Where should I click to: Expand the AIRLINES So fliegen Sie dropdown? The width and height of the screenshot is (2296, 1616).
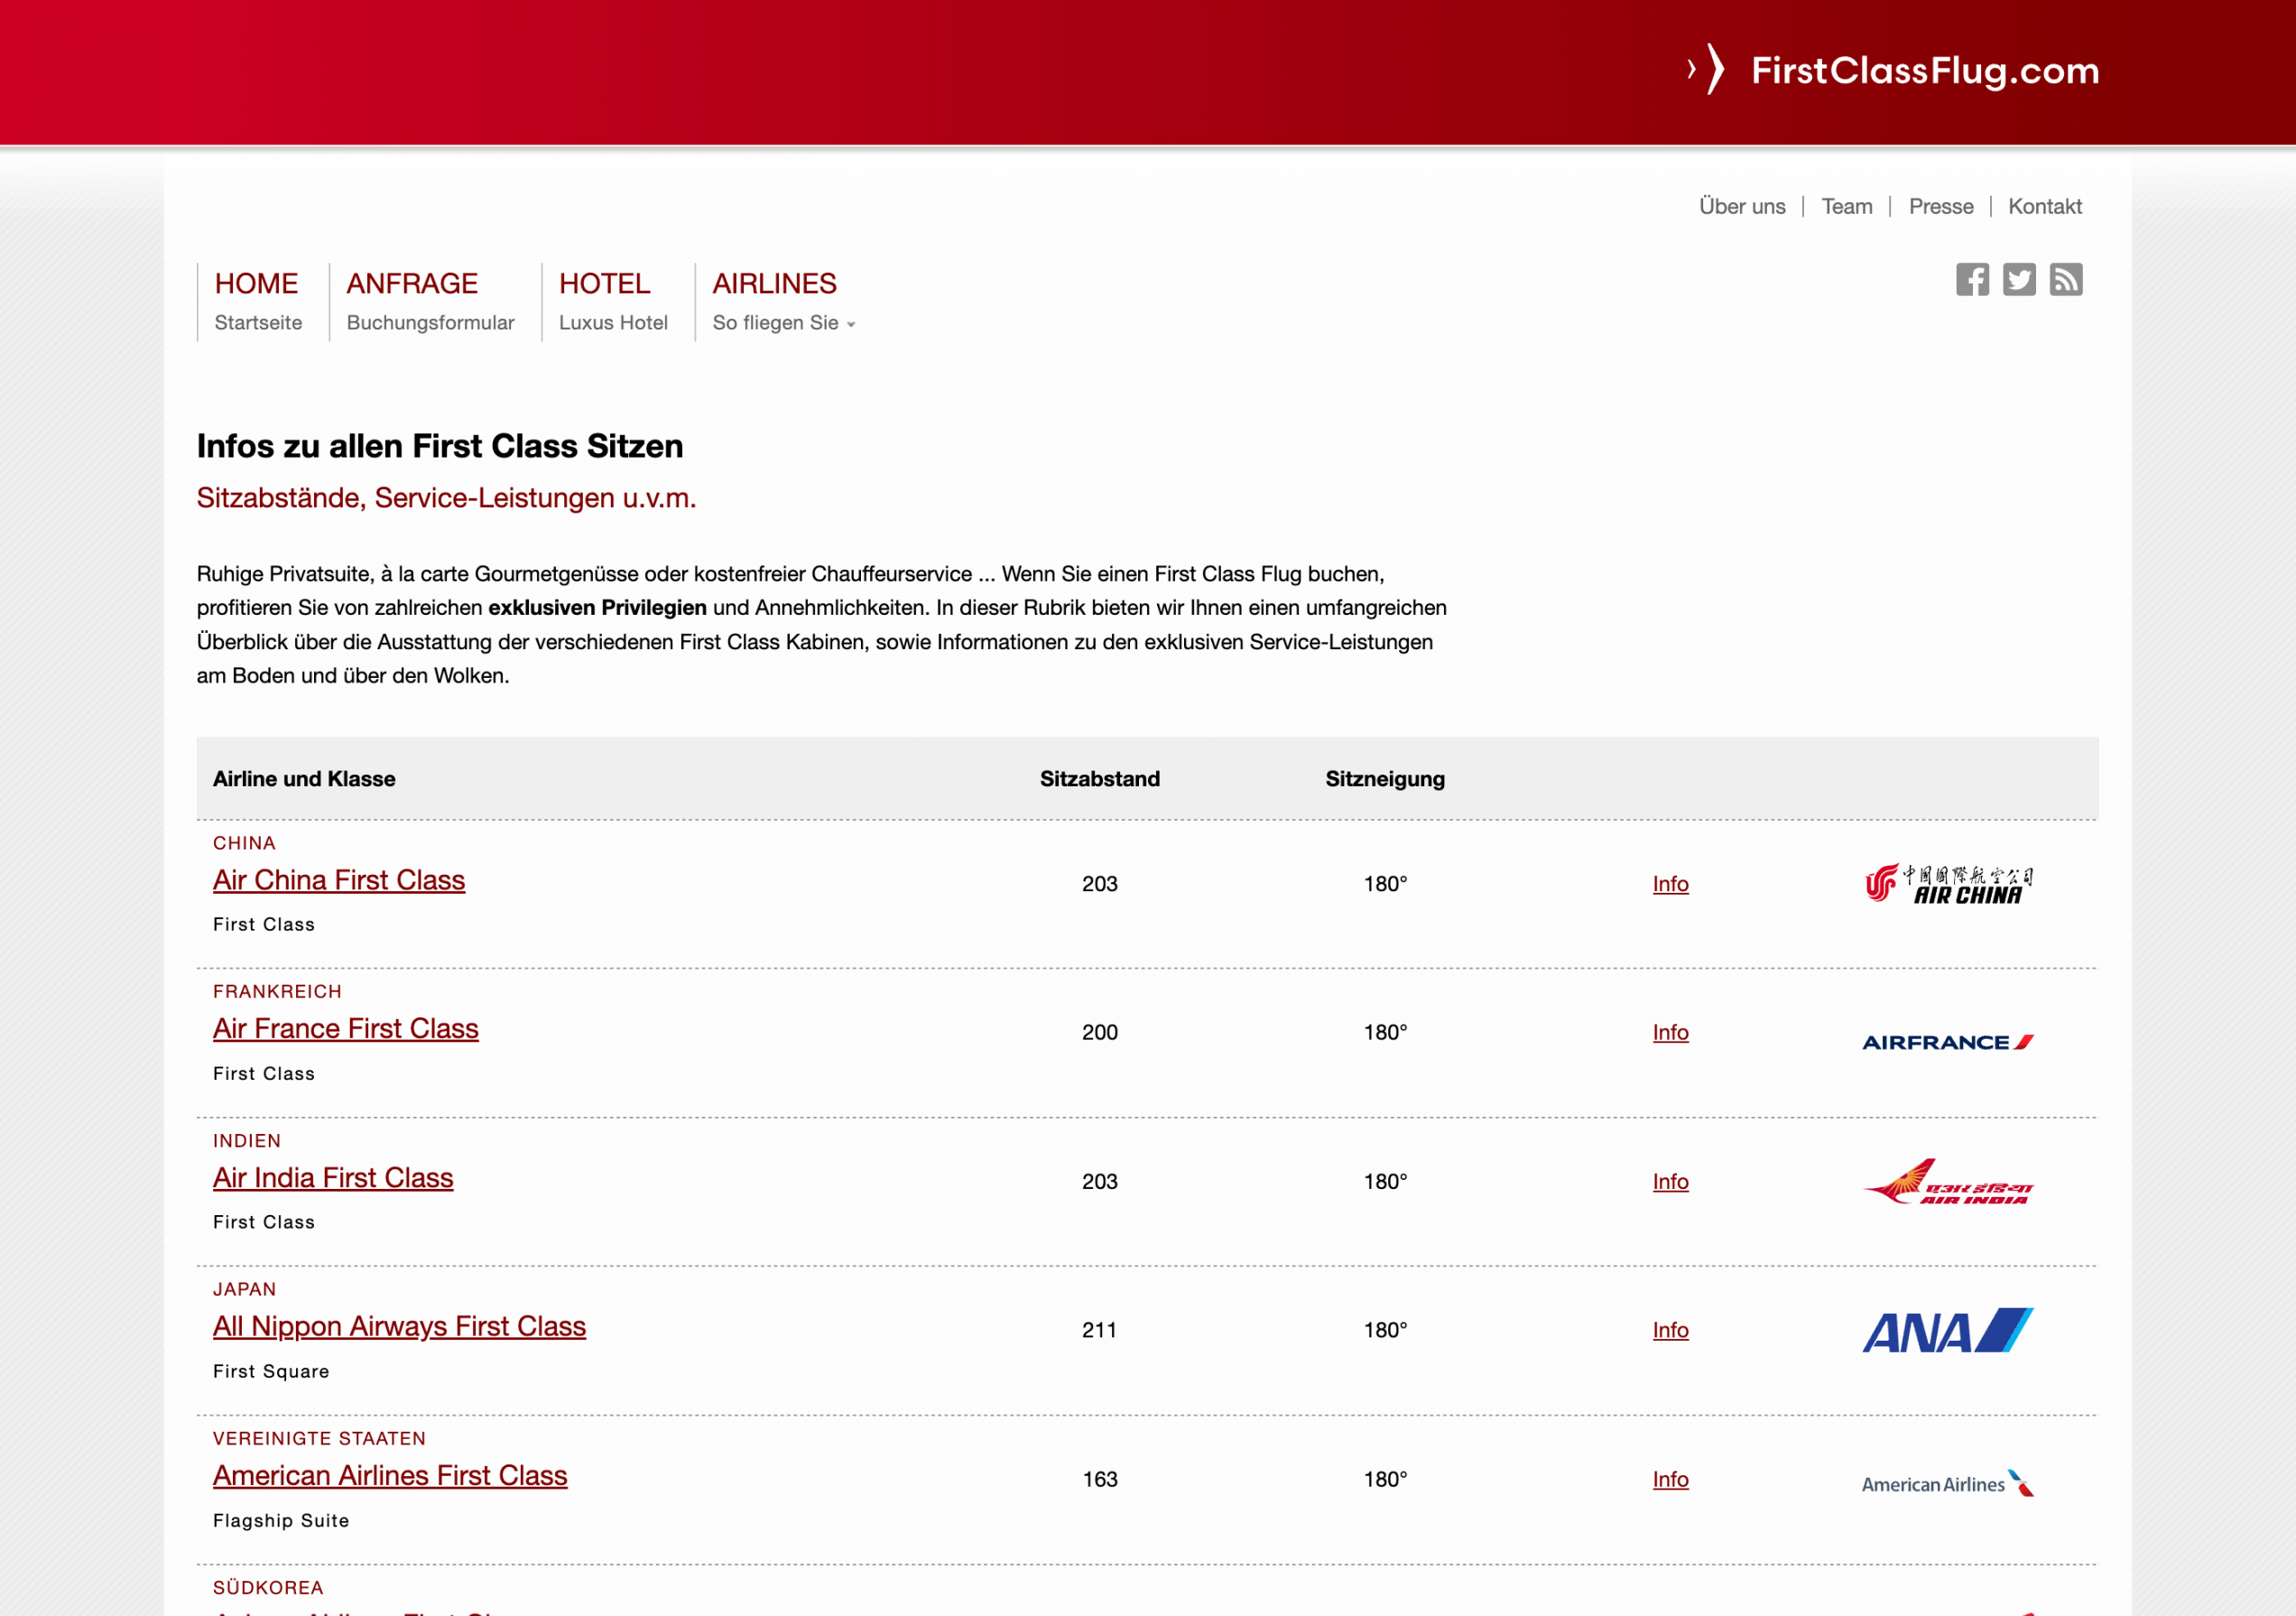click(x=783, y=301)
